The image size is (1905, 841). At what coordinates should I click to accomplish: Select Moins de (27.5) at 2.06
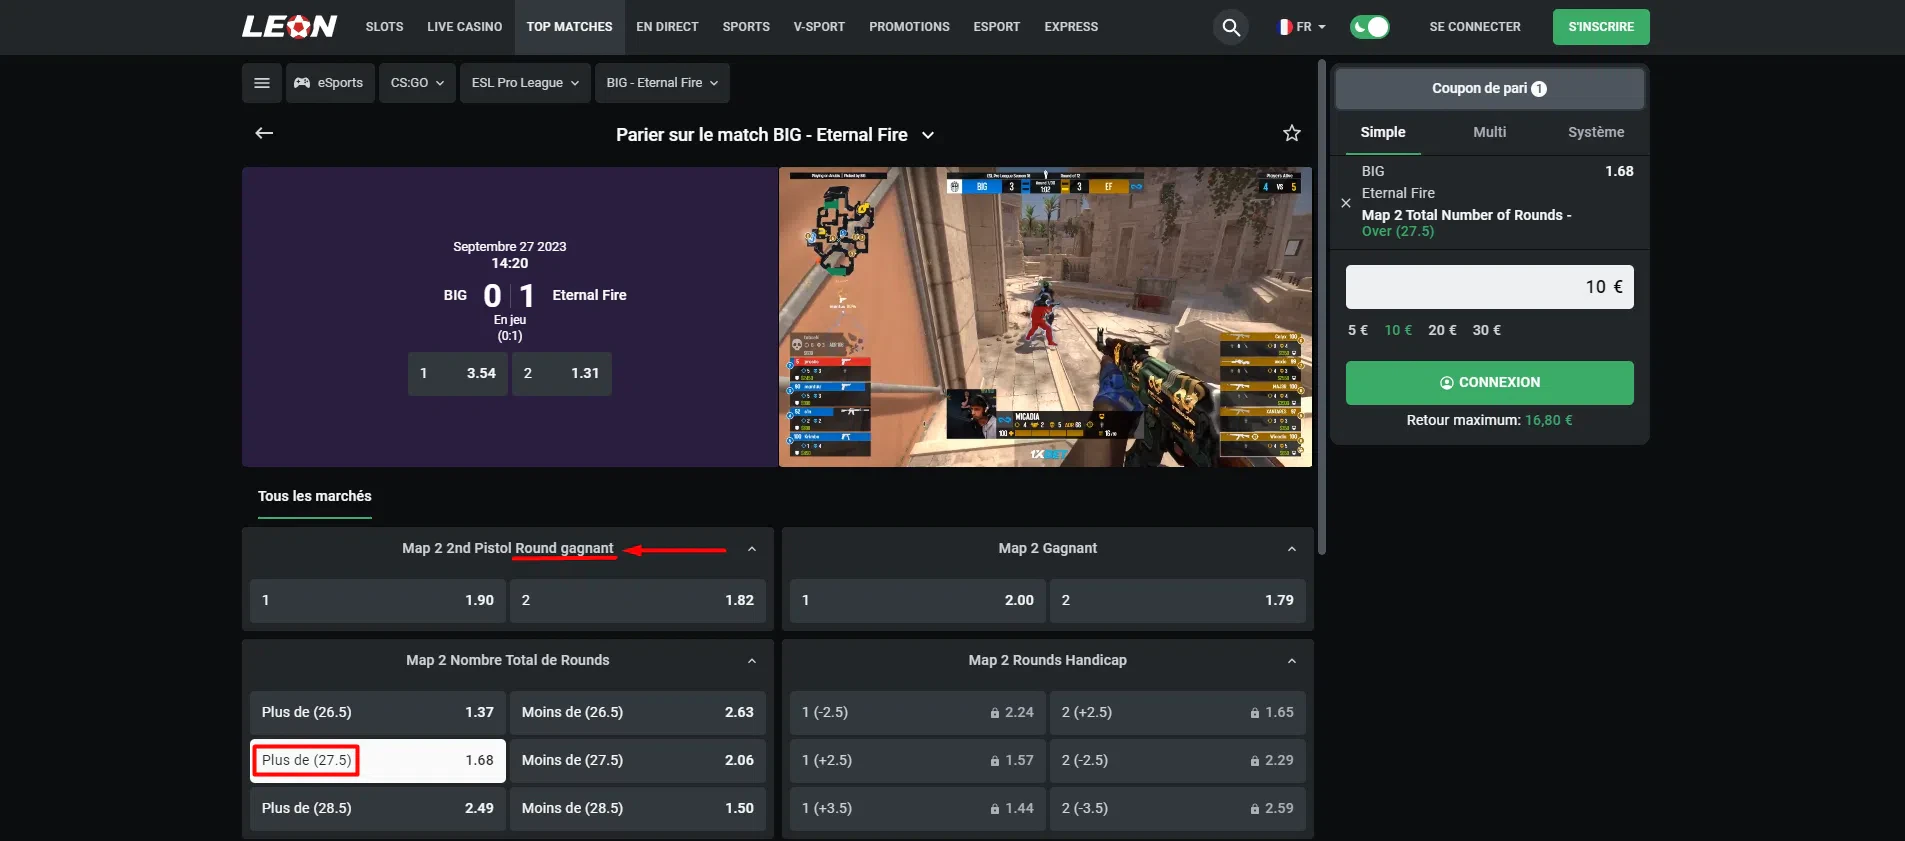click(638, 760)
